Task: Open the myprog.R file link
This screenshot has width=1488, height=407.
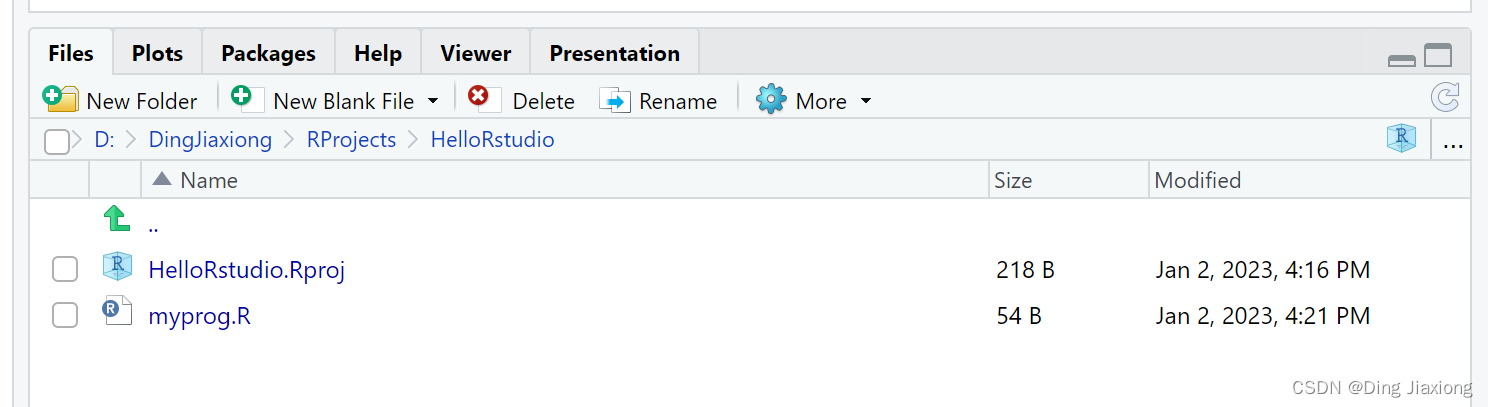Action: coord(199,316)
